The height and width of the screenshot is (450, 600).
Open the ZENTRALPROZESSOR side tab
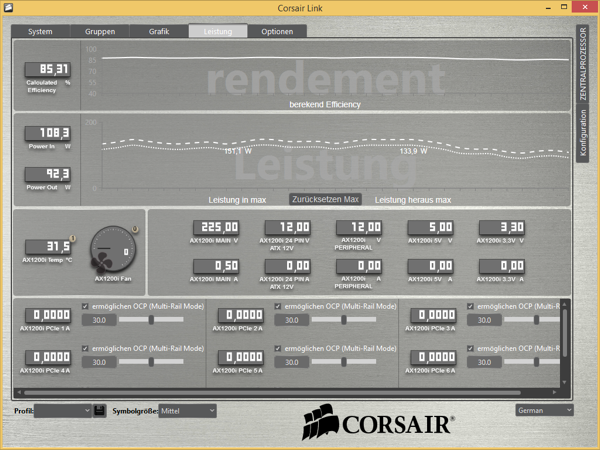(582, 64)
